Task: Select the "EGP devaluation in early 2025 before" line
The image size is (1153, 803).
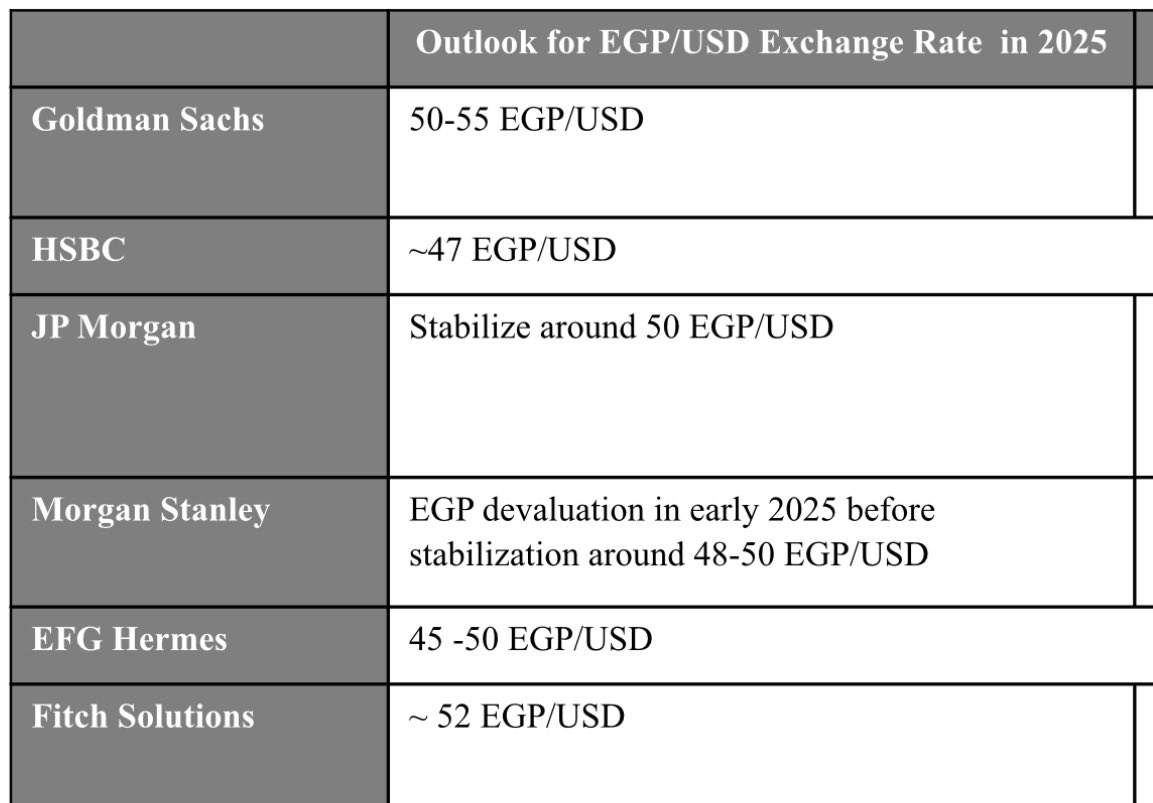Action: [x=672, y=510]
